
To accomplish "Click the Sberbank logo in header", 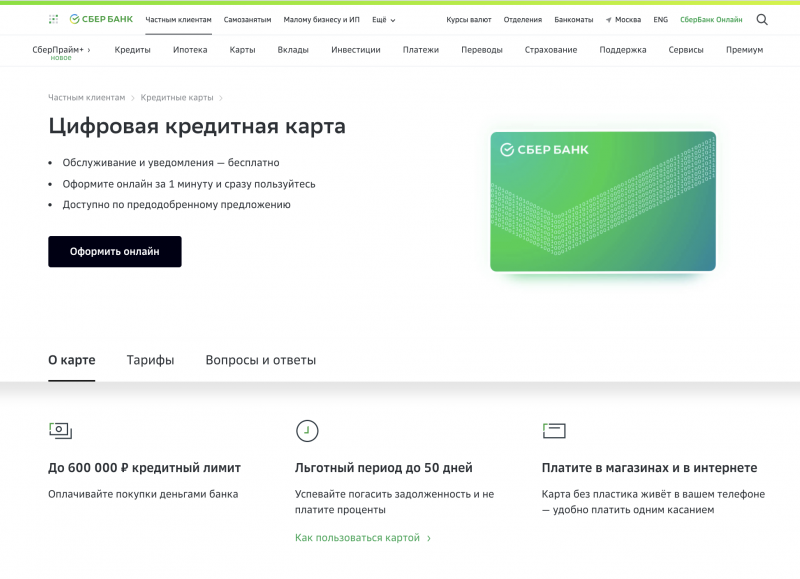I will [101, 19].
